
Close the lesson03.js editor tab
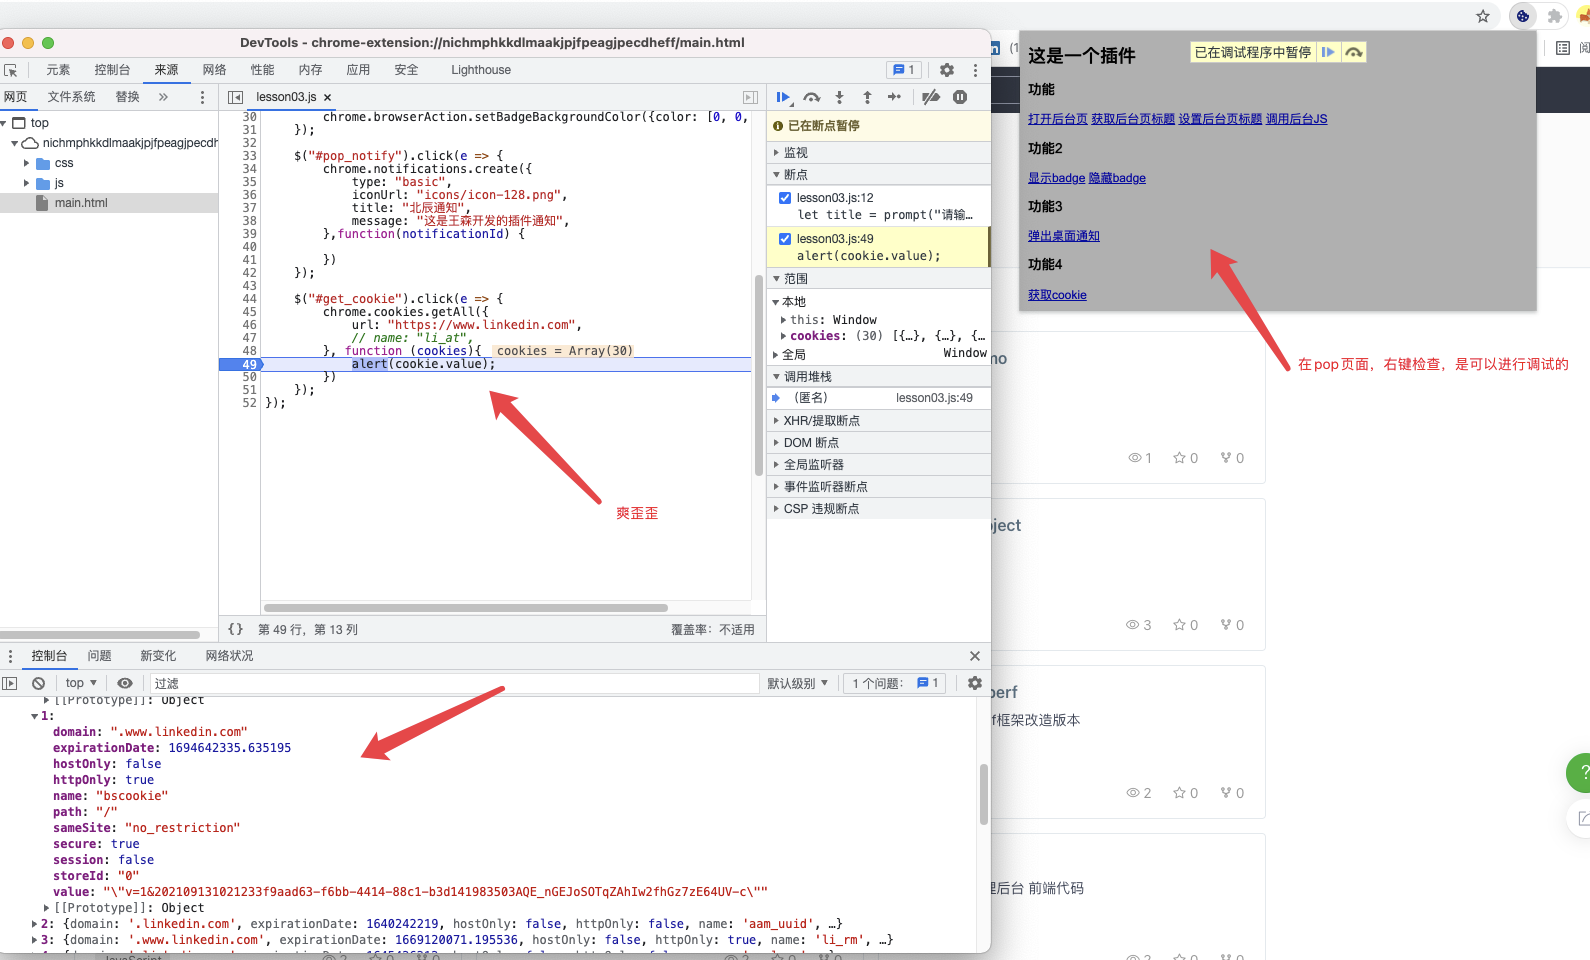[x=327, y=97]
